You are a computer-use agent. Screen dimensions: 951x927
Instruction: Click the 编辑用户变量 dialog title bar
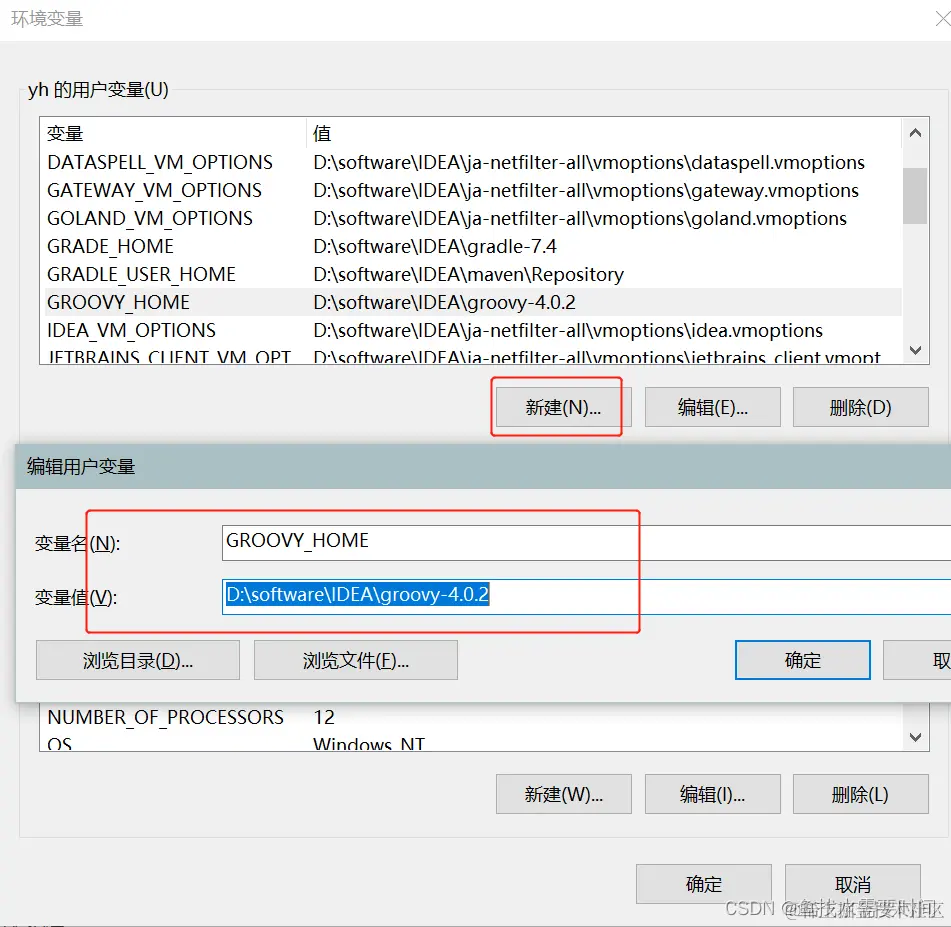click(483, 467)
